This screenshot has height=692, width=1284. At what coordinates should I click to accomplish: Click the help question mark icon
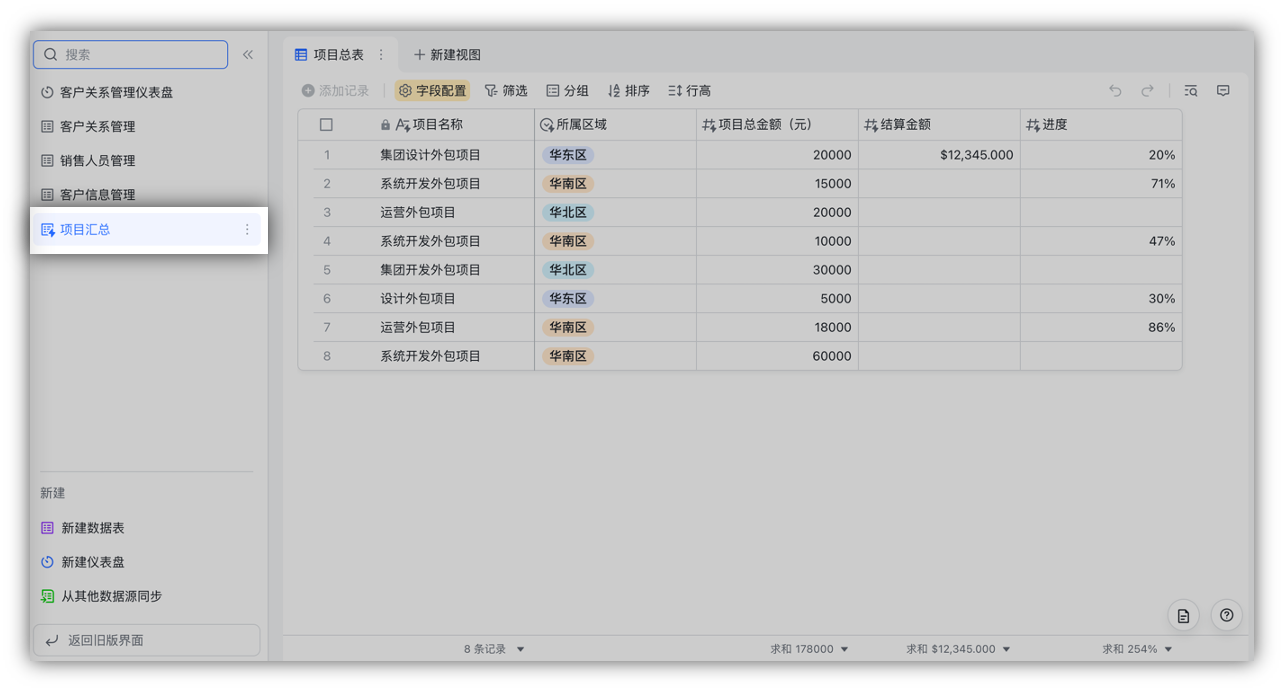pos(1226,615)
